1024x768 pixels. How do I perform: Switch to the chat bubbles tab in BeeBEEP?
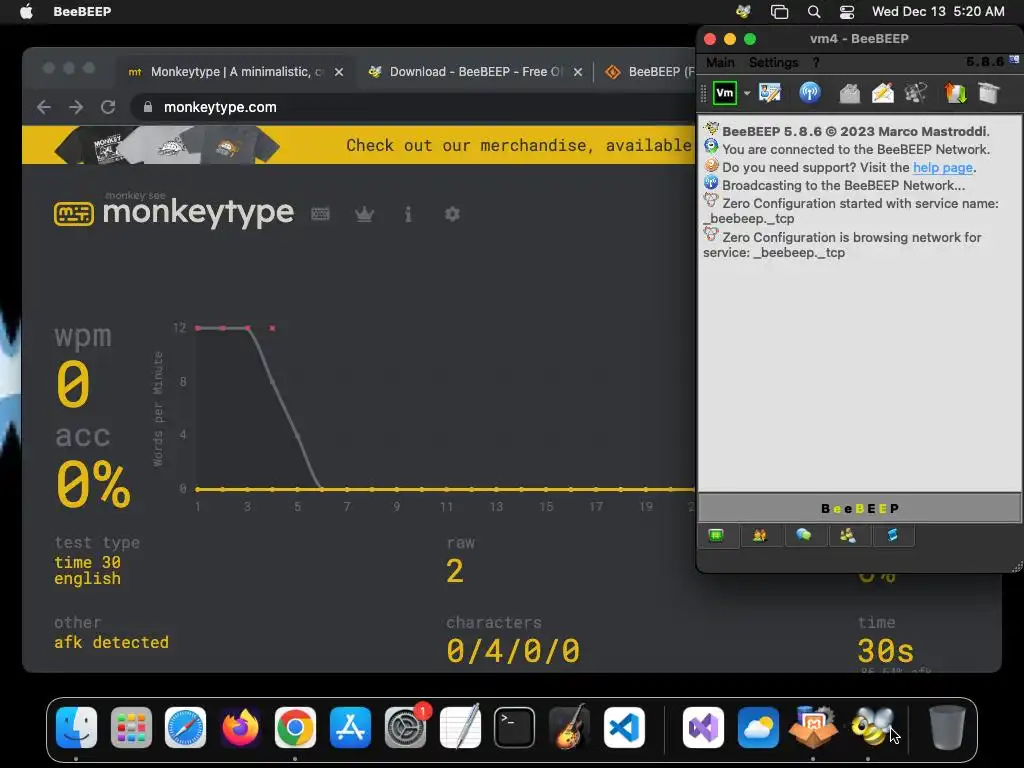pyautogui.click(x=803, y=536)
